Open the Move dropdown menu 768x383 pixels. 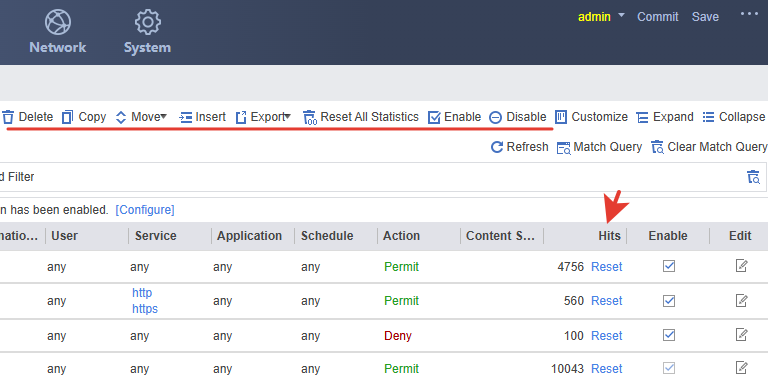pos(142,117)
